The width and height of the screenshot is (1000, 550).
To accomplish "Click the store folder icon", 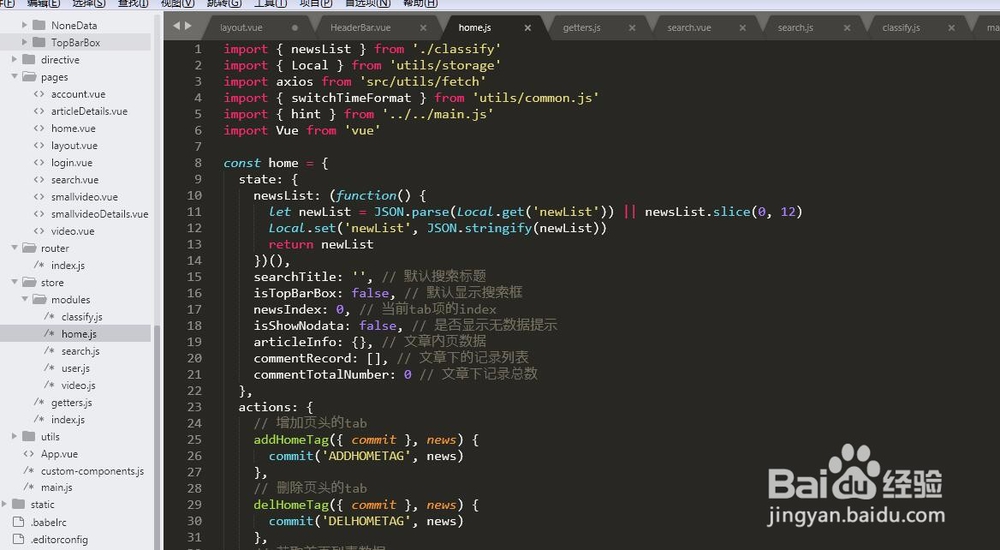I will tap(29, 282).
